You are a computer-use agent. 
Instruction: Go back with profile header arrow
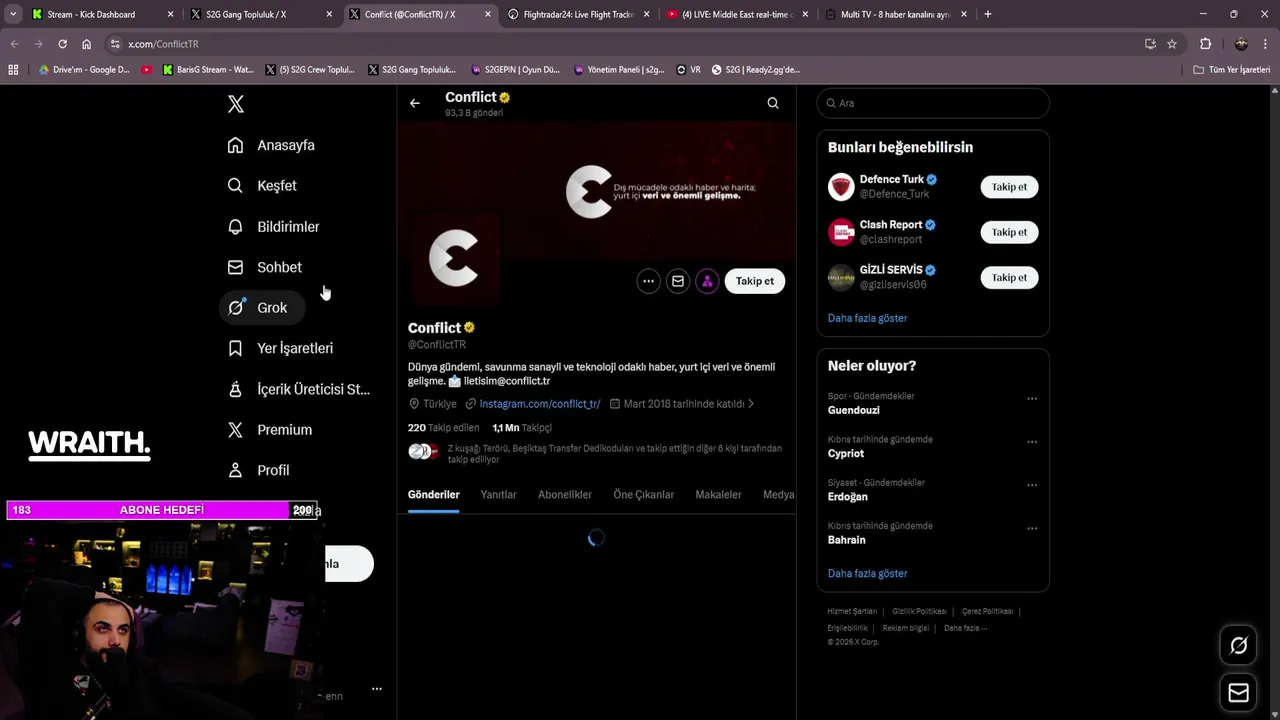click(414, 103)
